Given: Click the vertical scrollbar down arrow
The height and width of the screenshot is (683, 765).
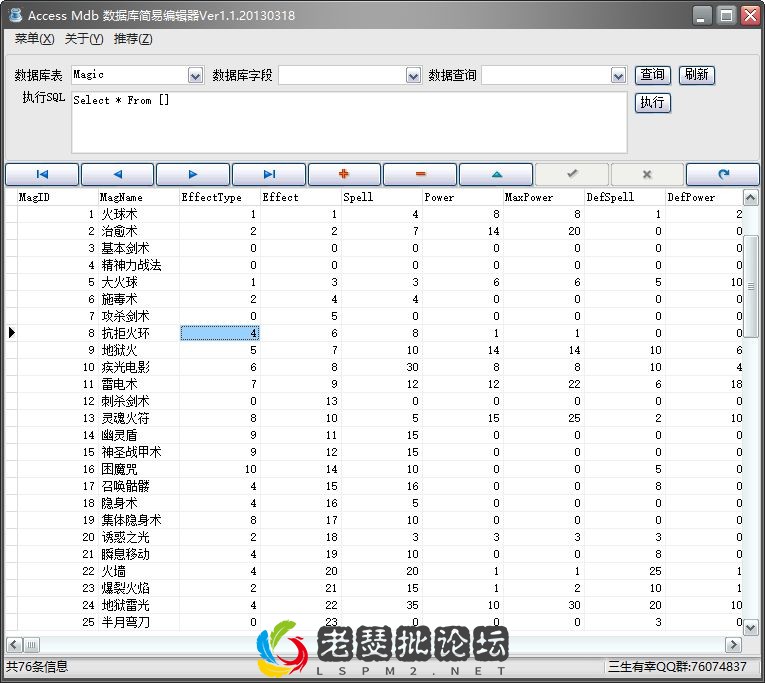Looking at the screenshot, I should coord(750,627).
